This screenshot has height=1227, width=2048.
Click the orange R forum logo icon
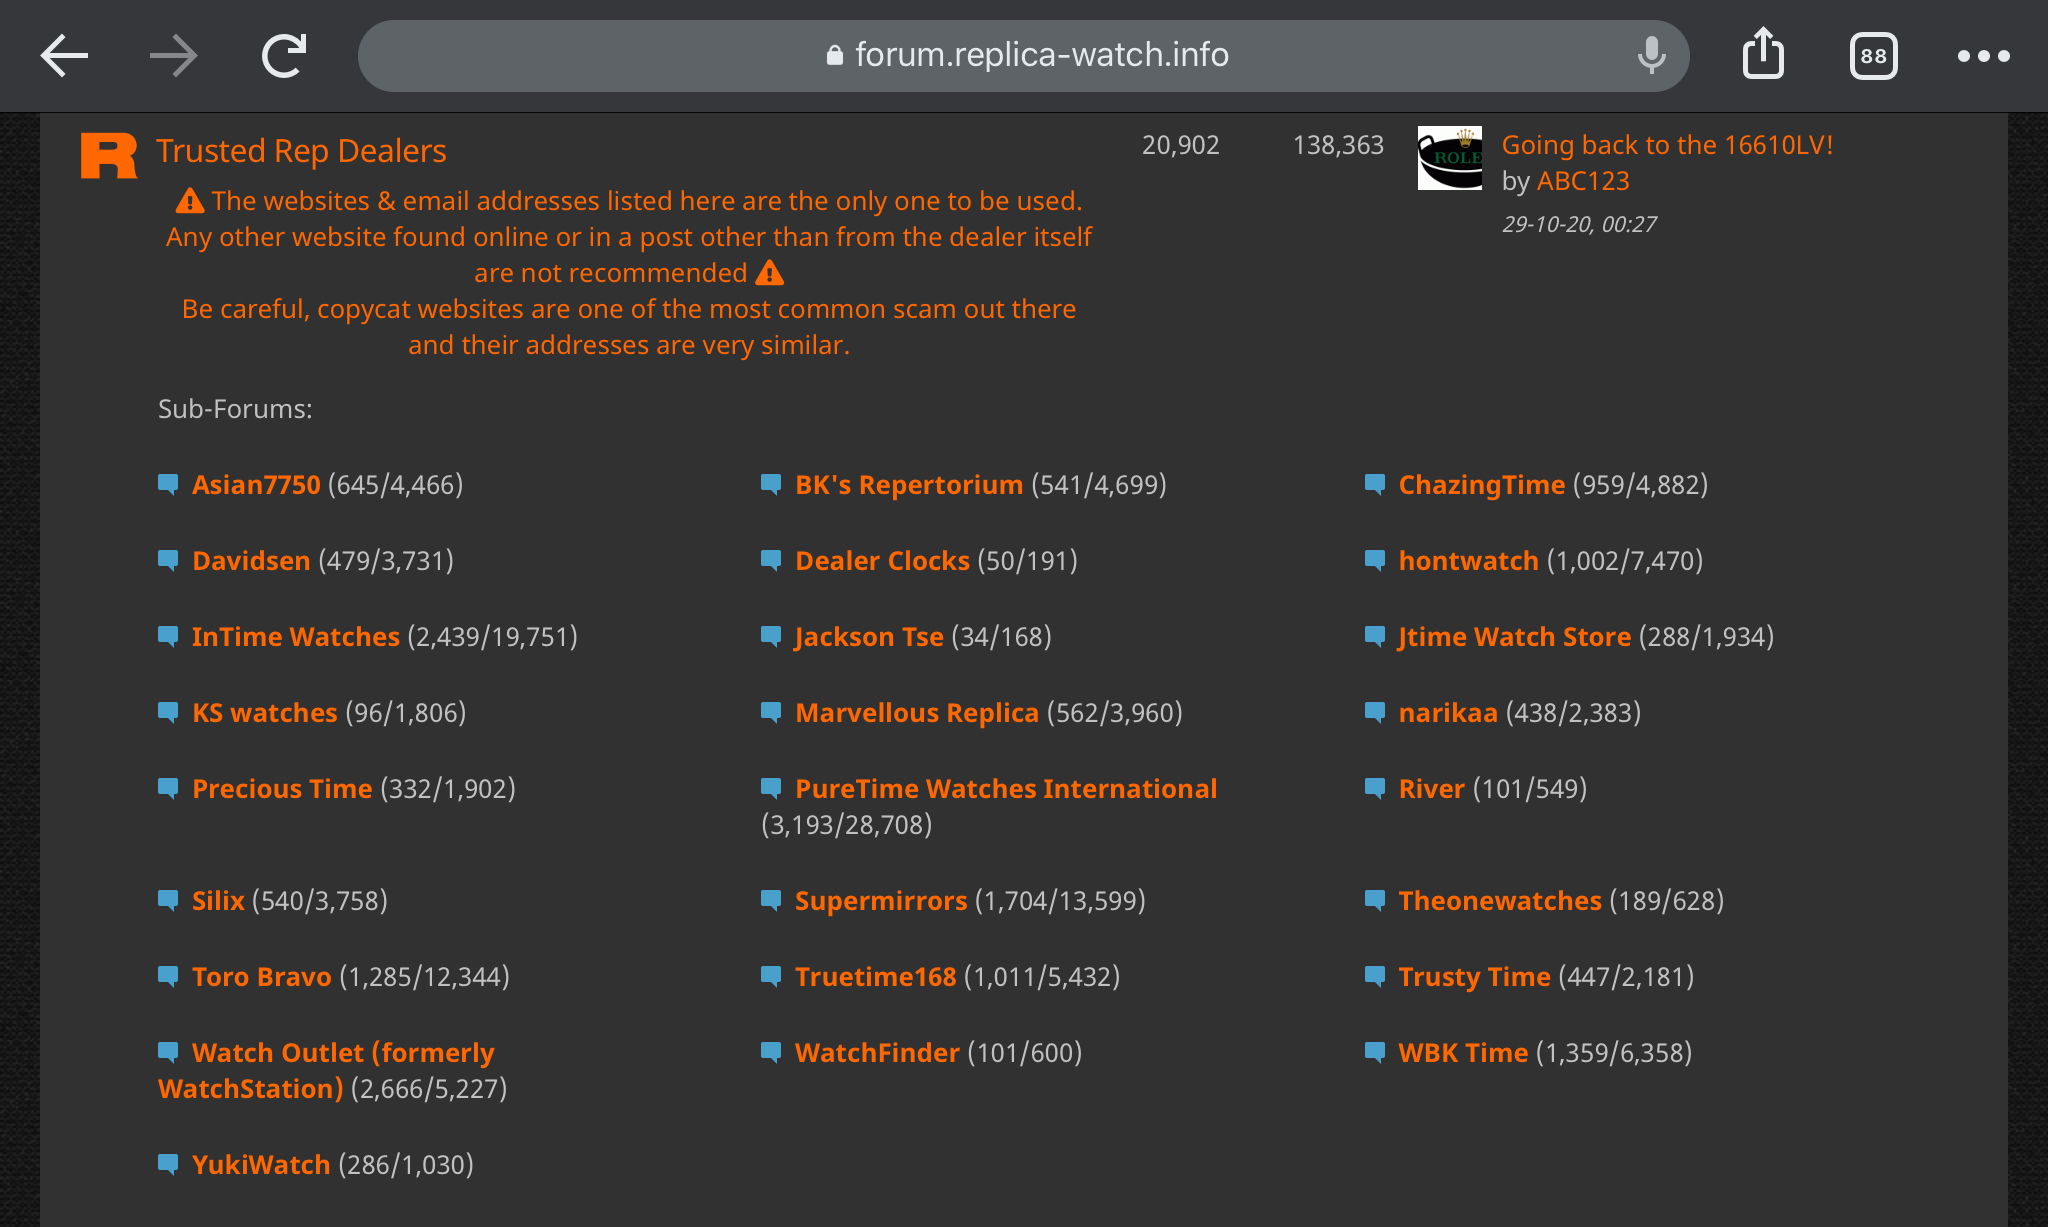pyautogui.click(x=108, y=155)
